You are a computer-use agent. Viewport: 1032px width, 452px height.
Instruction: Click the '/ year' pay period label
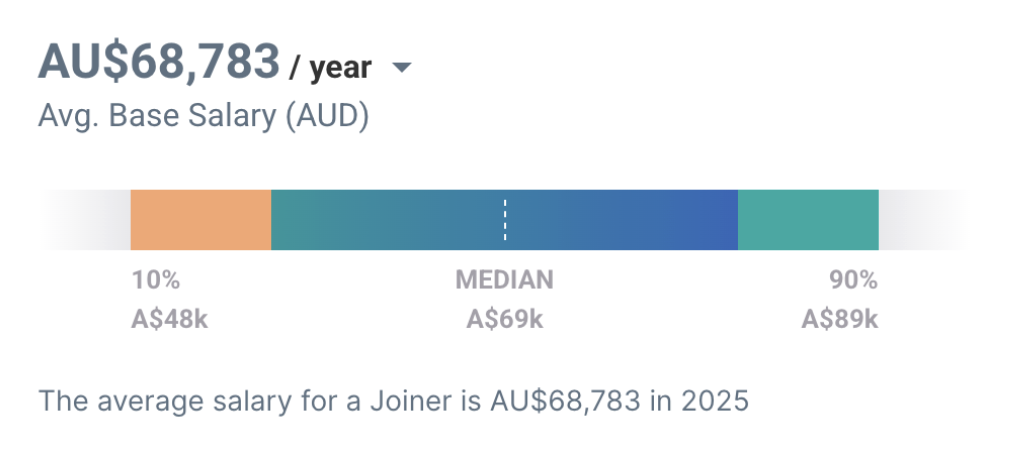[330, 67]
